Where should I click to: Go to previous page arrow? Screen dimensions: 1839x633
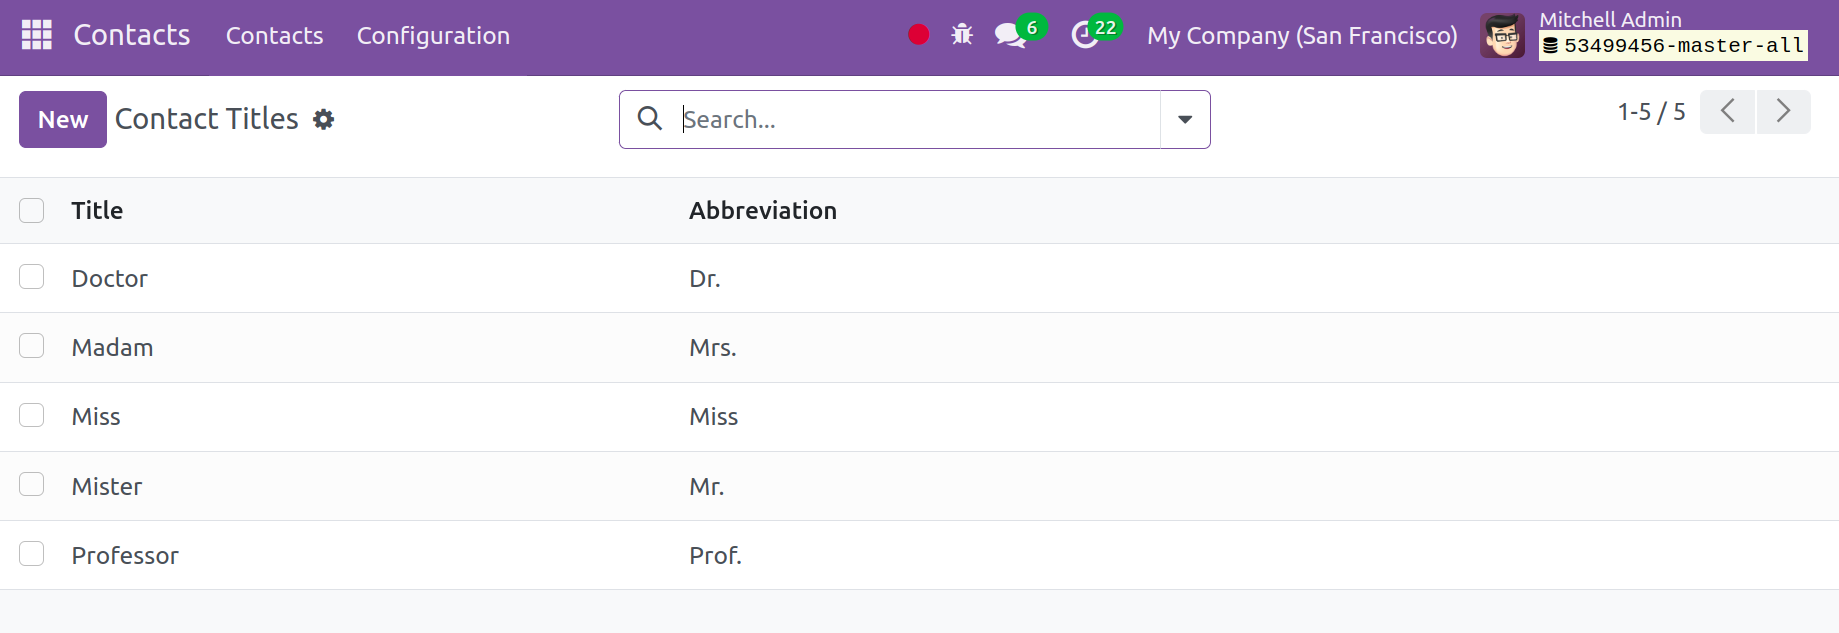(1727, 111)
